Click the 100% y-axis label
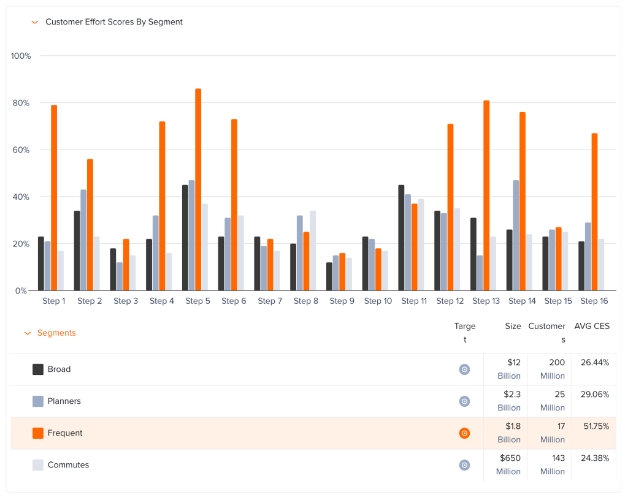 (x=21, y=56)
